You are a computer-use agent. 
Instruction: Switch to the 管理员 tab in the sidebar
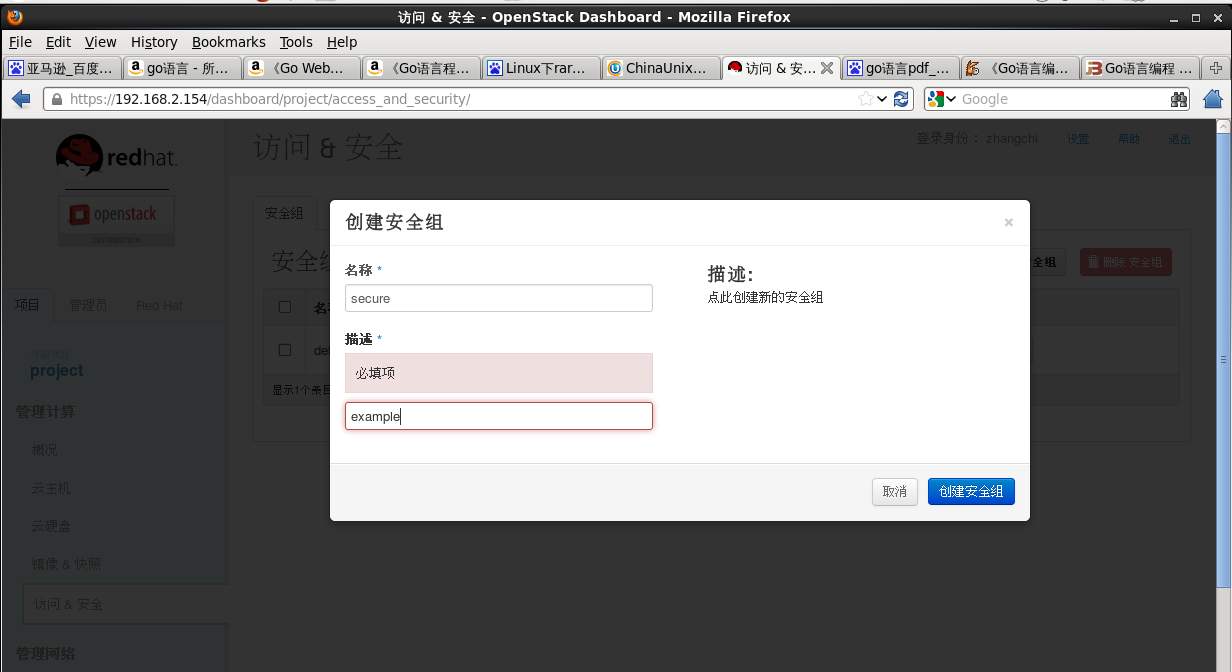tap(87, 305)
